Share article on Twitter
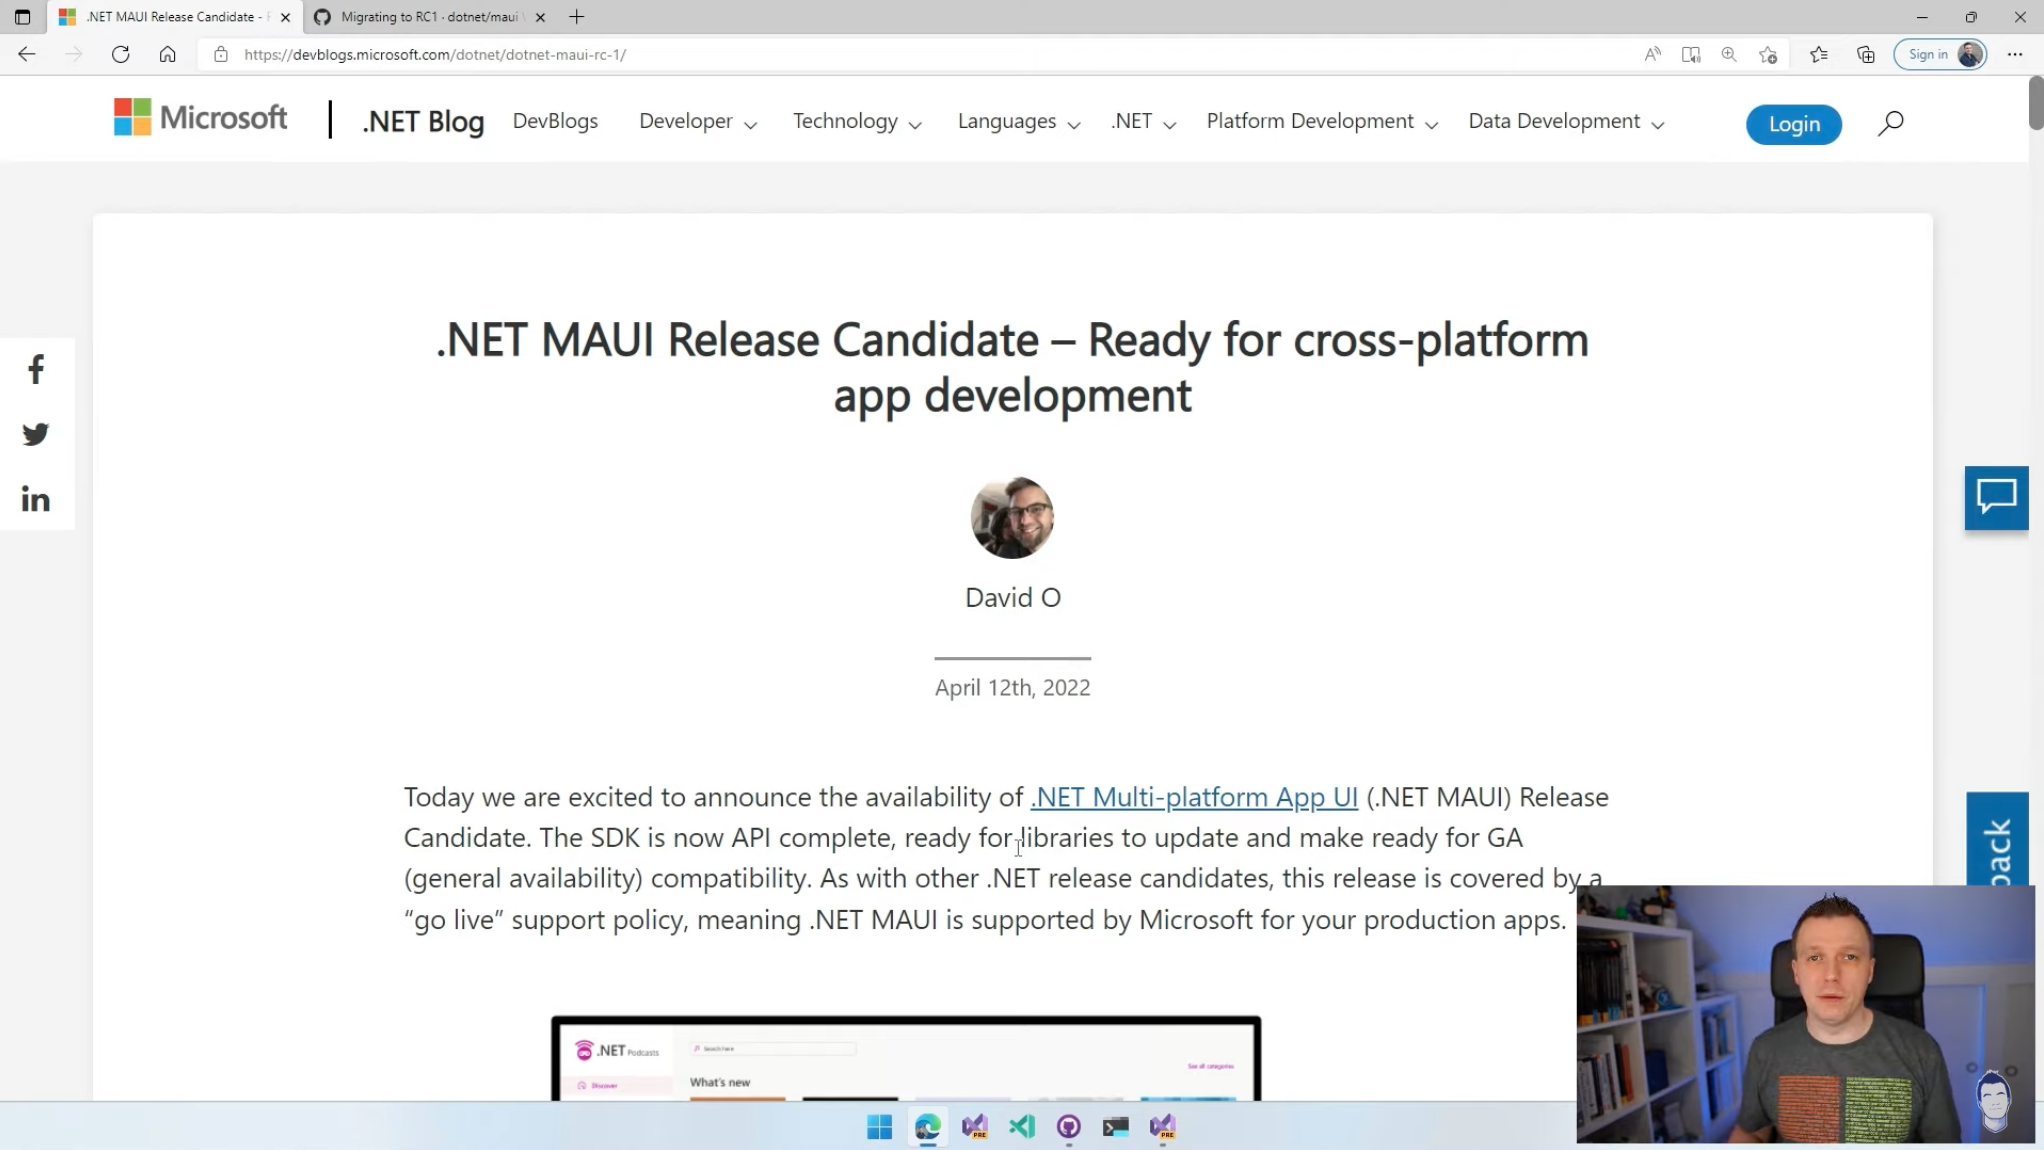 coord(36,435)
